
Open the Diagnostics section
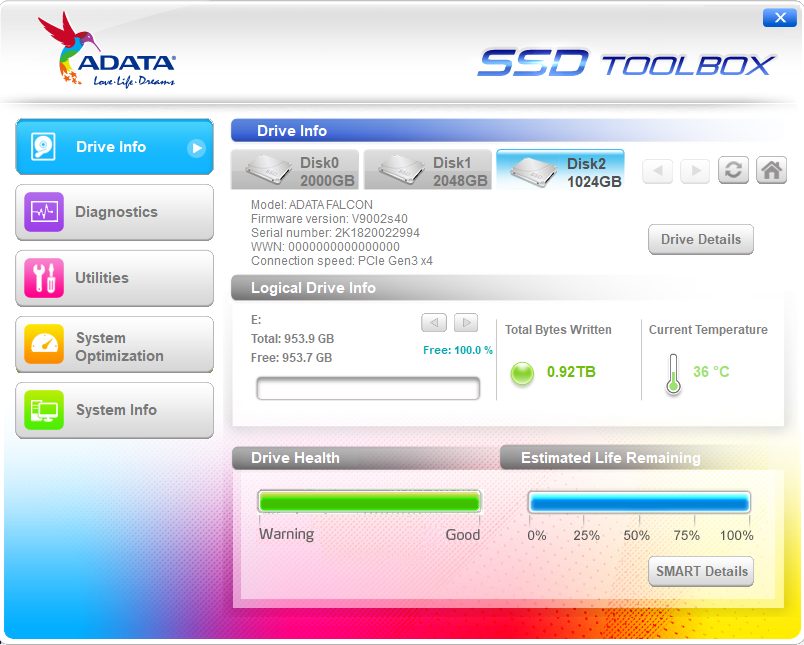115,212
